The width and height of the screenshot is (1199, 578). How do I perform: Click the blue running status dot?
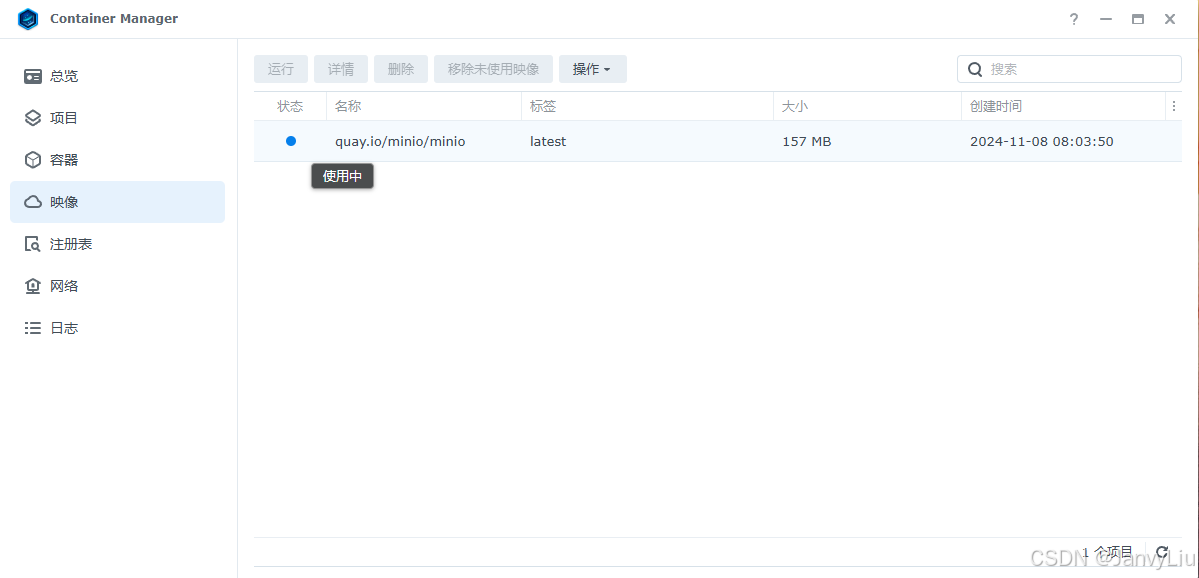[x=290, y=141]
